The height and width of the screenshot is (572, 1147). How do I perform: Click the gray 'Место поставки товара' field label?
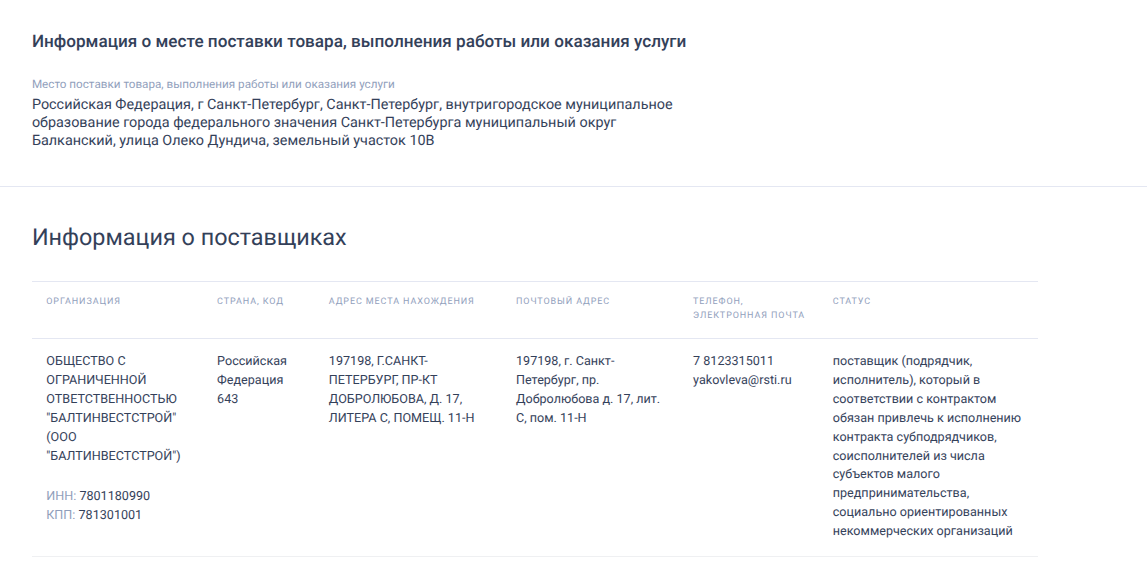coord(213,84)
